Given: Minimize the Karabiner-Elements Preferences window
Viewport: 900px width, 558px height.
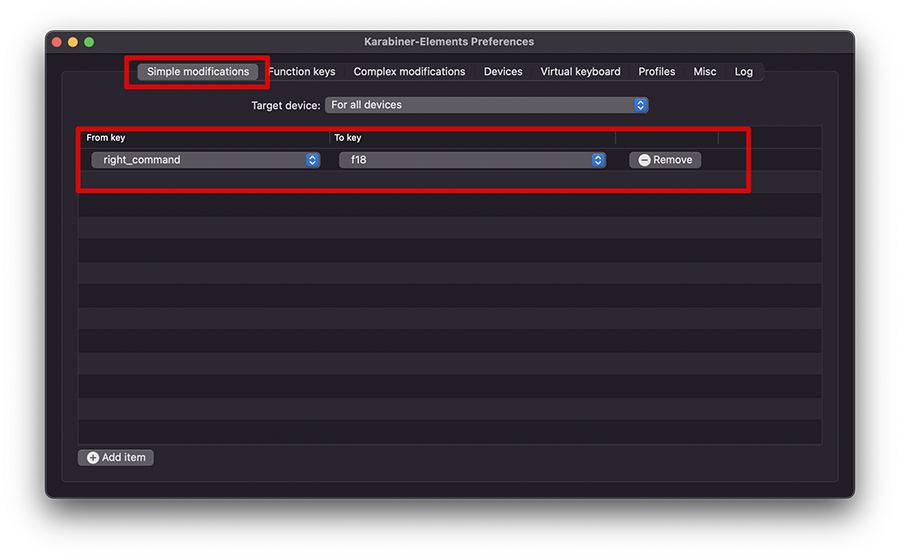Looking at the screenshot, I should [73, 42].
